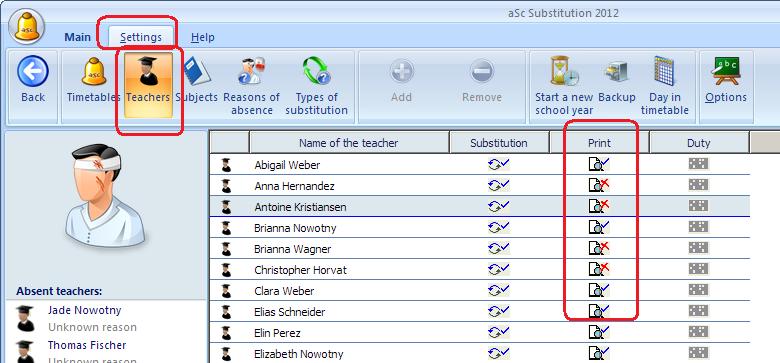Image resolution: width=780 pixels, height=363 pixels.
Task: Click the Add plus button
Action: click(401, 80)
